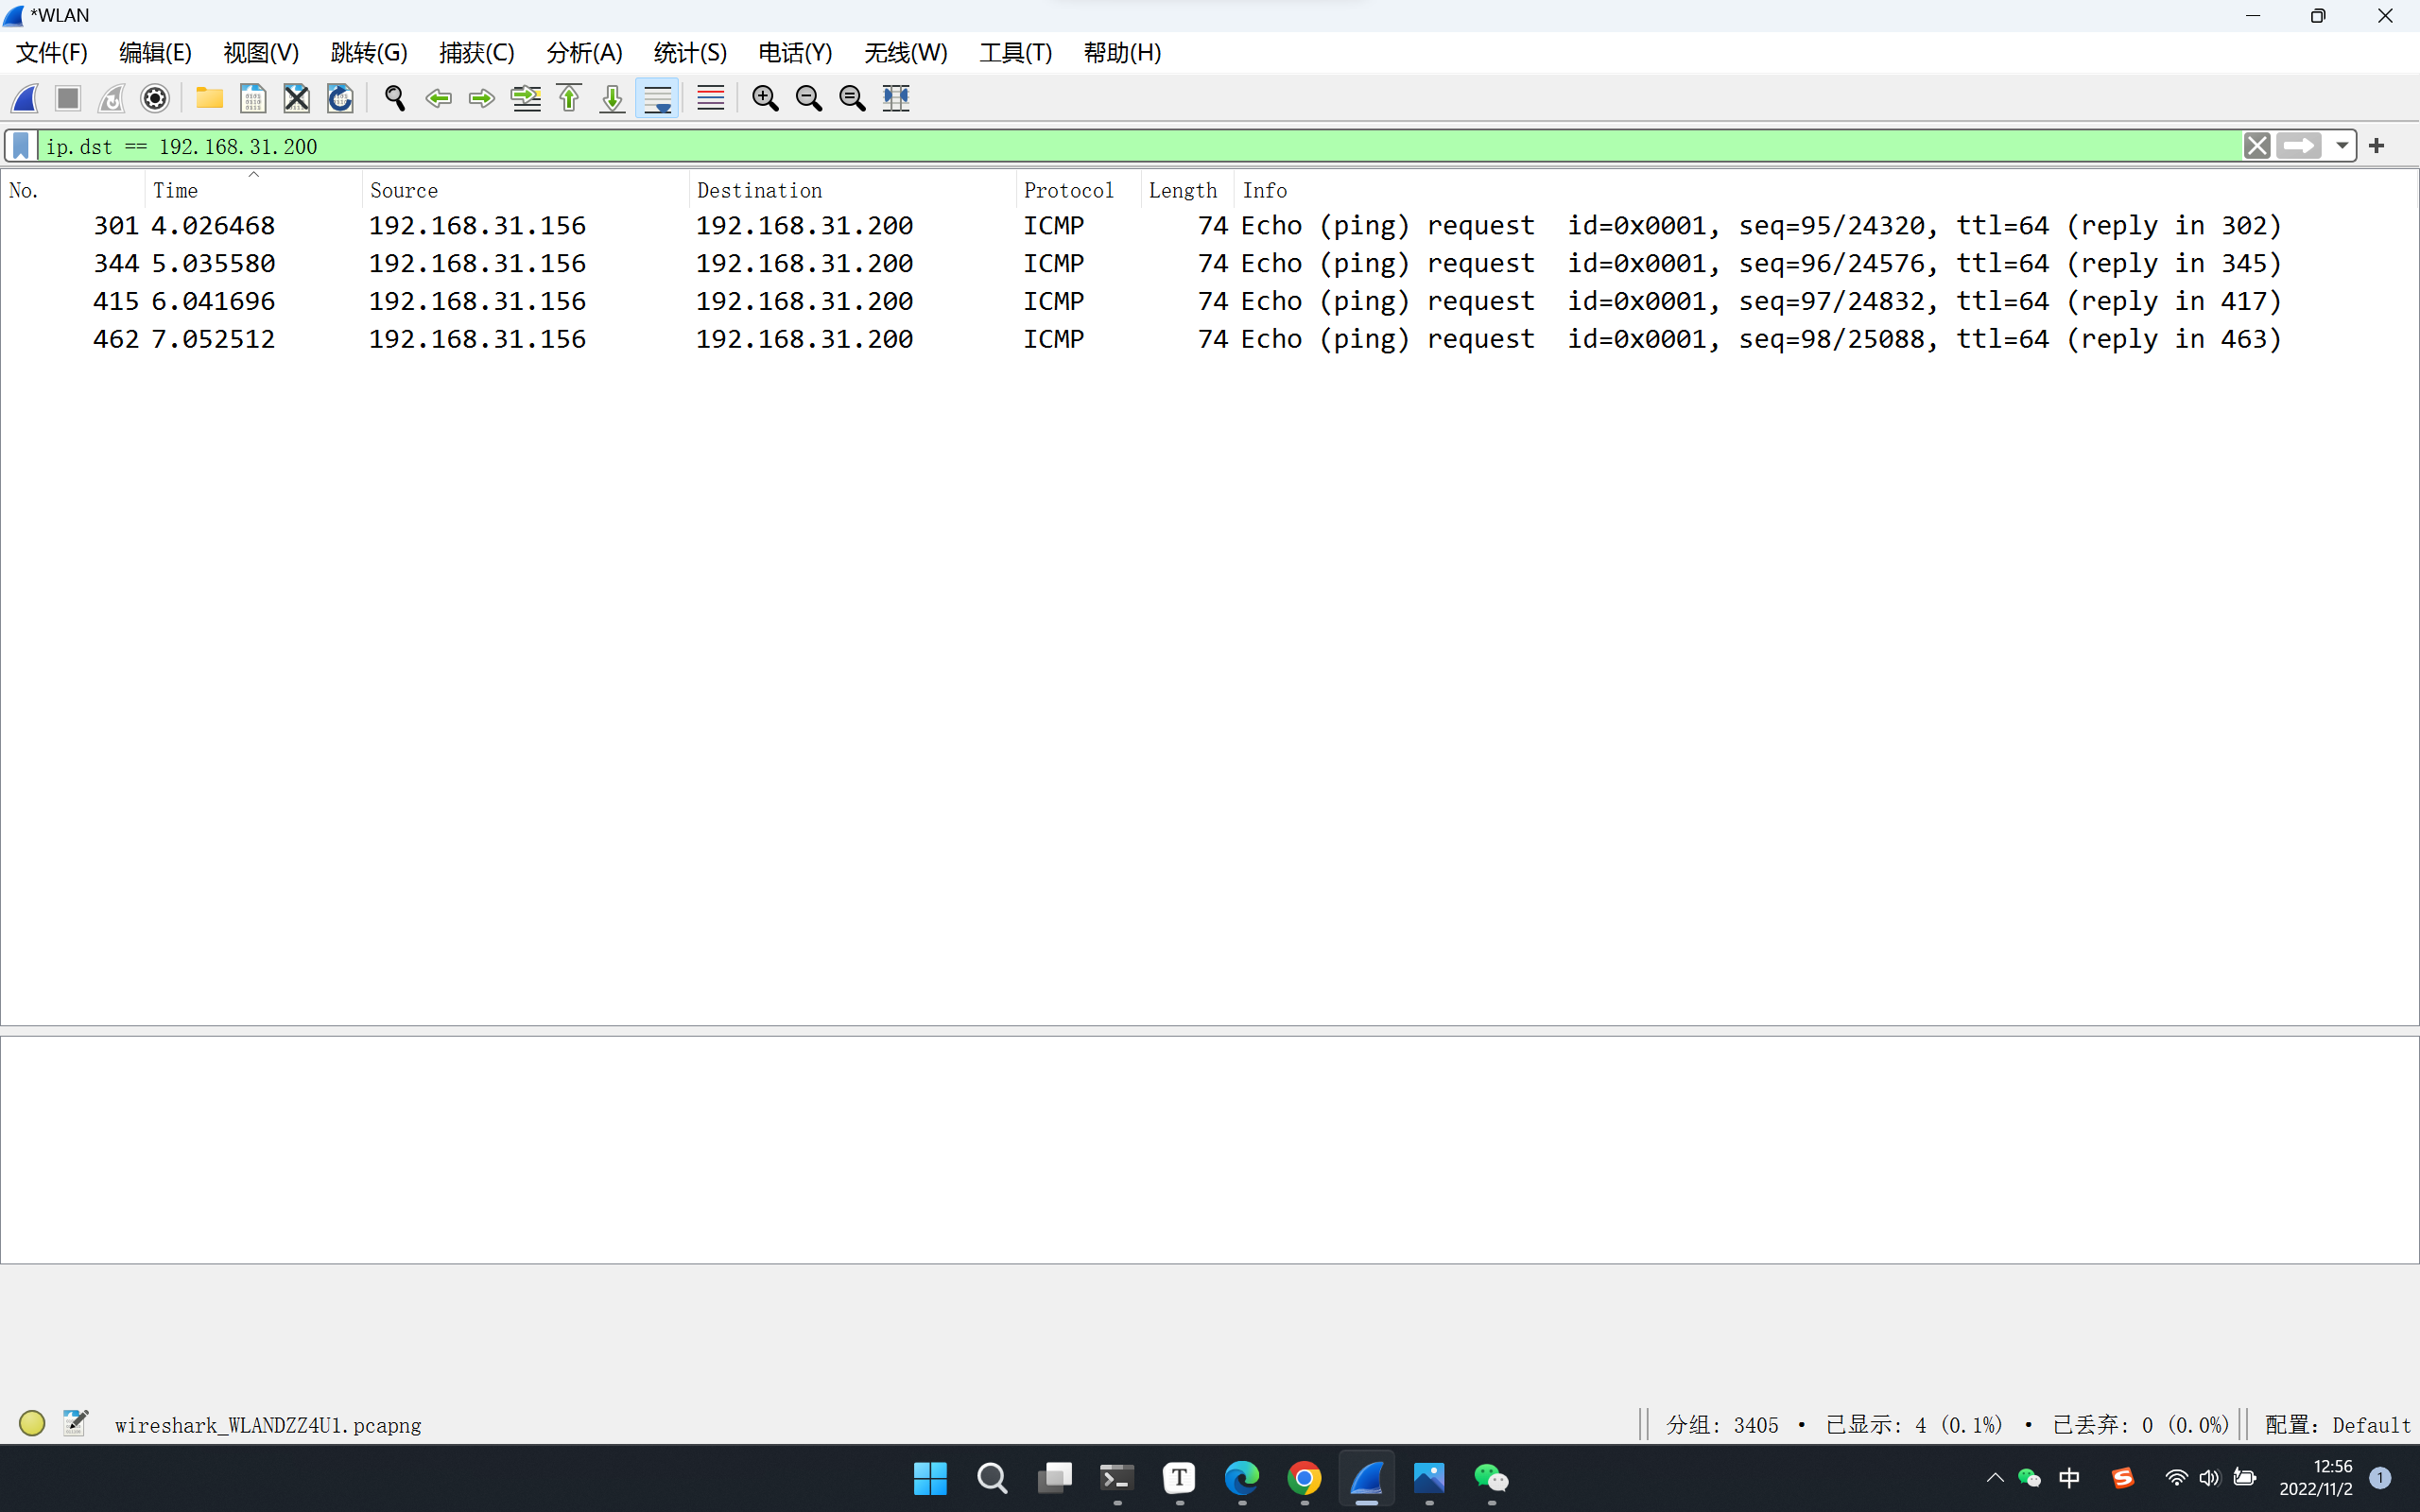This screenshot has height=1512, width=2420.
Task: Toggle the 中 input method indicator
Action: coord(2069,1478)
